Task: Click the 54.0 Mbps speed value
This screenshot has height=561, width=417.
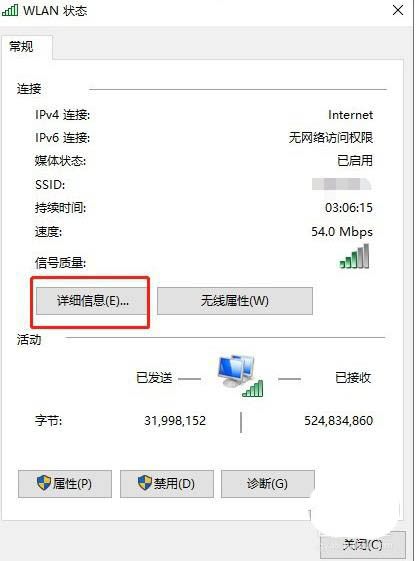Action: pos(342,232)
